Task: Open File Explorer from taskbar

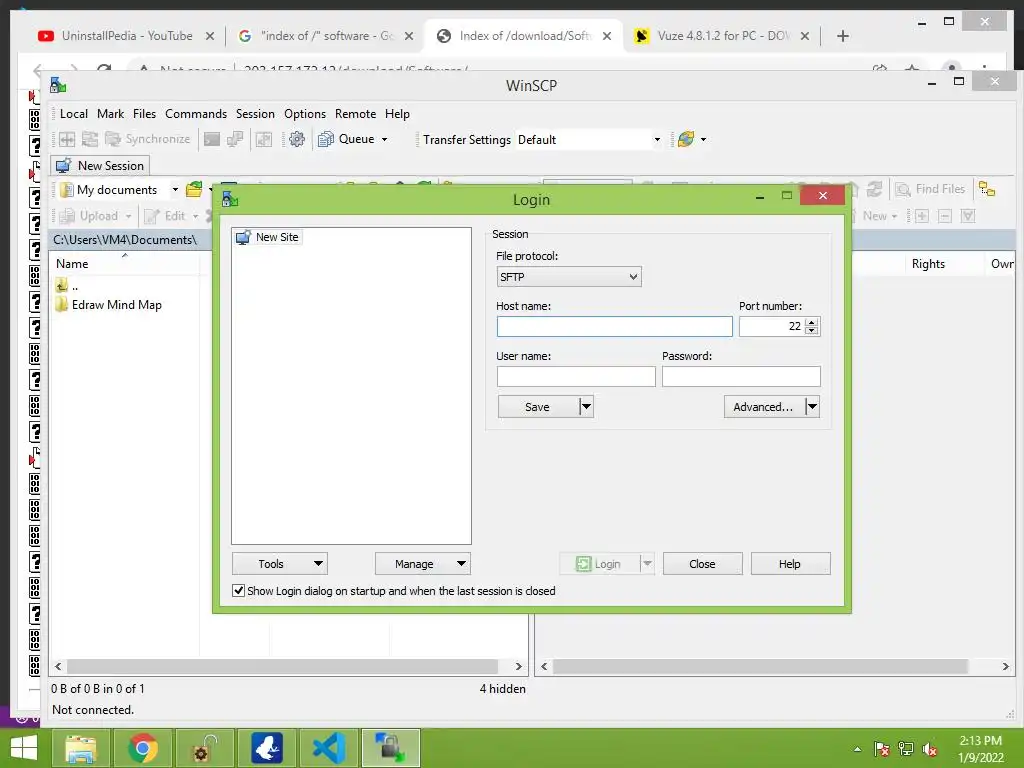Action: click(80, 748)
